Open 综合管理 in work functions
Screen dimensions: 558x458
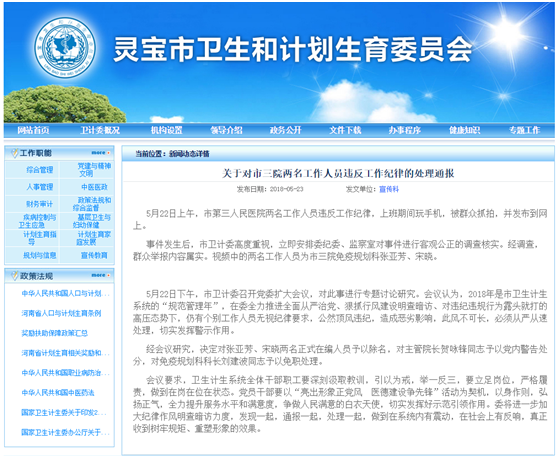pos(40,170)
